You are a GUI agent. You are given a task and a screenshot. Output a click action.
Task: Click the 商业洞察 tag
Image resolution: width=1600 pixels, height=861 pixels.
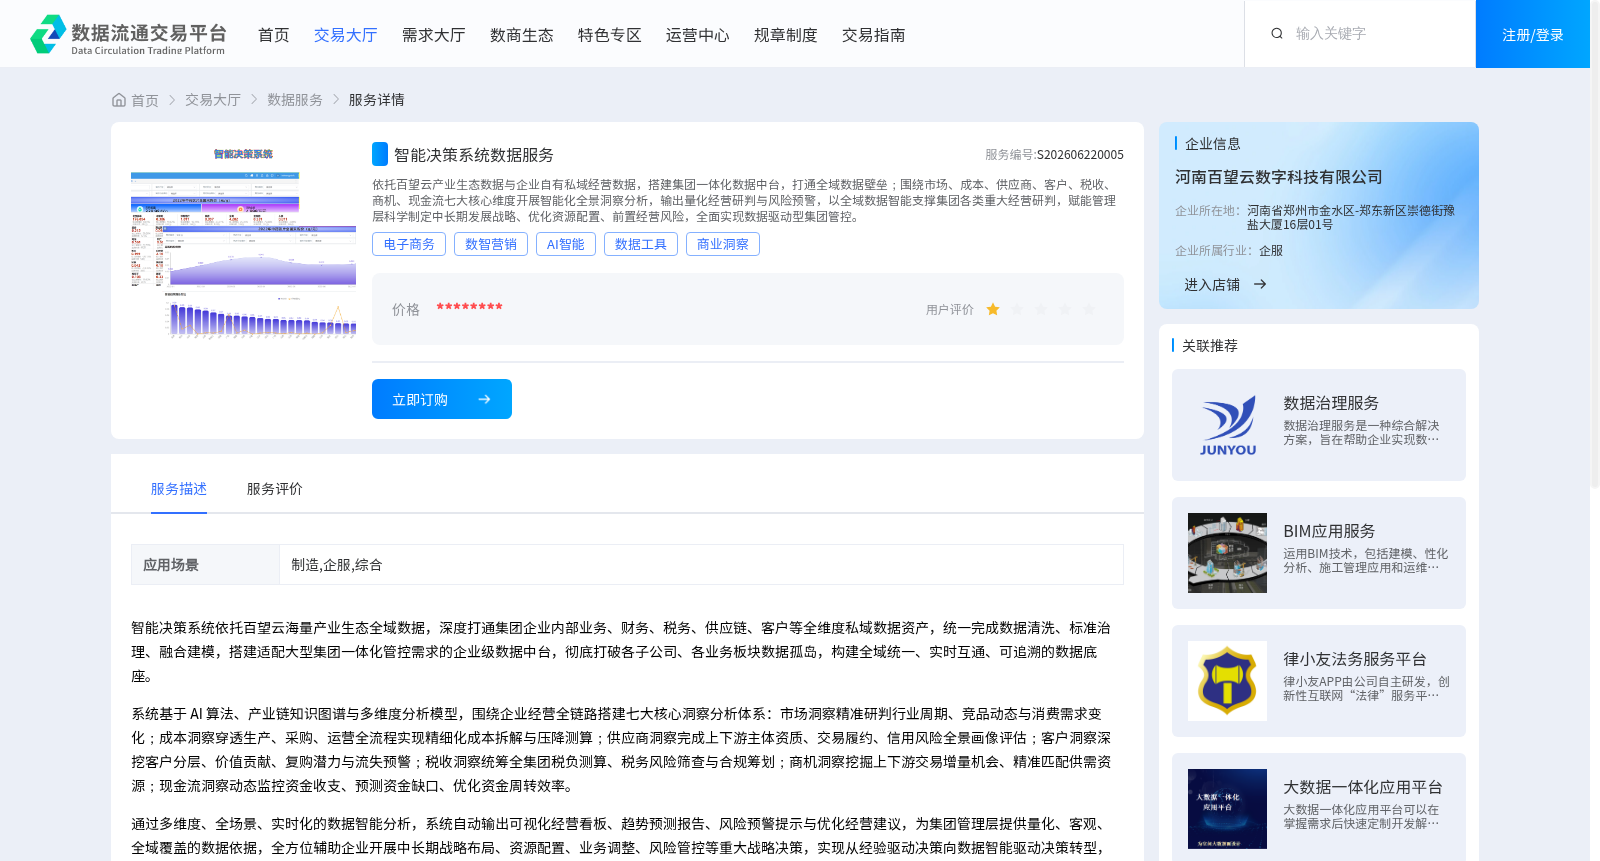pyautogui.click(x=723, y=244)
